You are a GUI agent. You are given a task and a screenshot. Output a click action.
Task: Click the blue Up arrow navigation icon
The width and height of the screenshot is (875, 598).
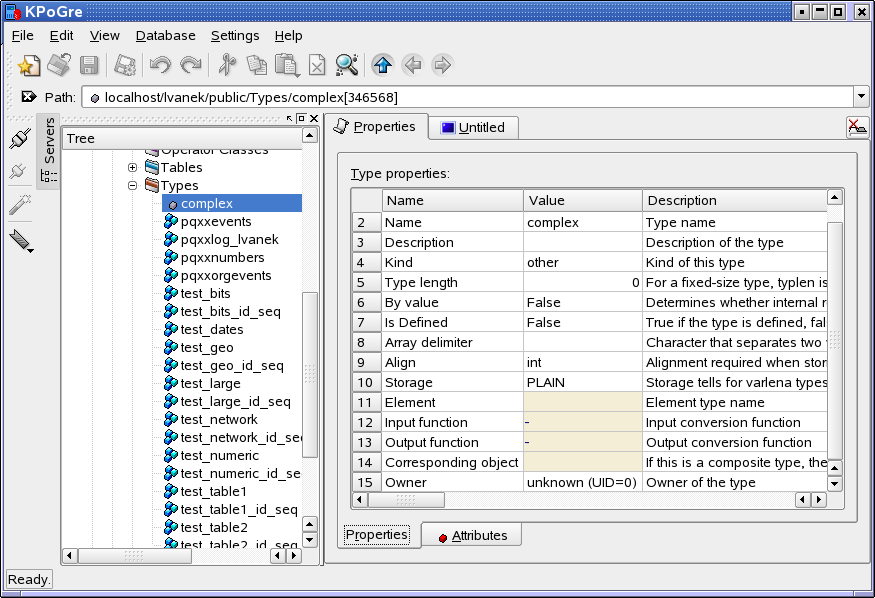click(381, 66)
